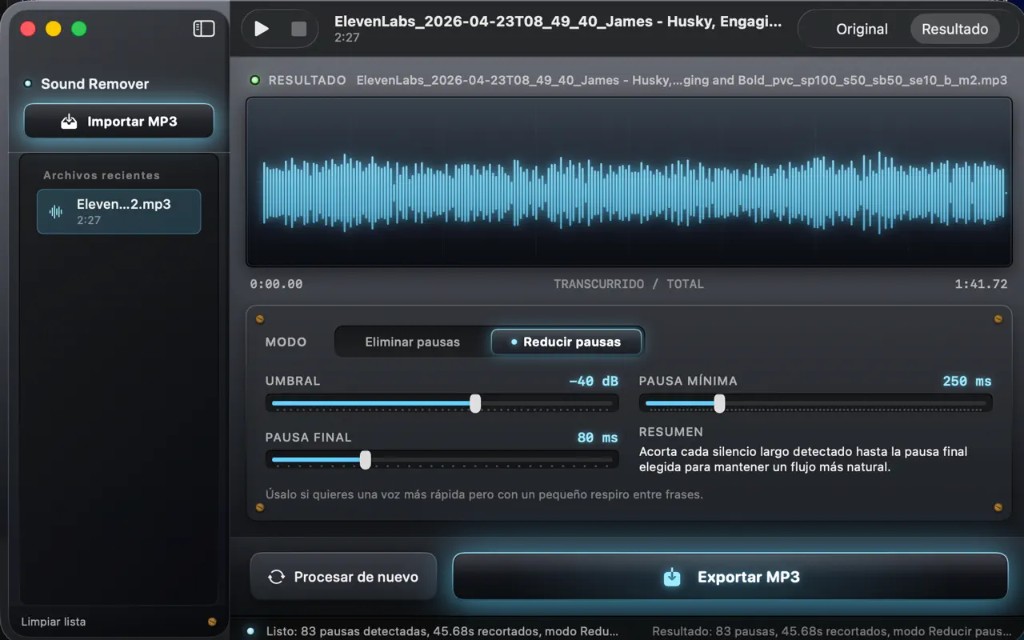Click the hint starting with Úsalo si quieres
The image size is (1024, 640).
(484, 494)
